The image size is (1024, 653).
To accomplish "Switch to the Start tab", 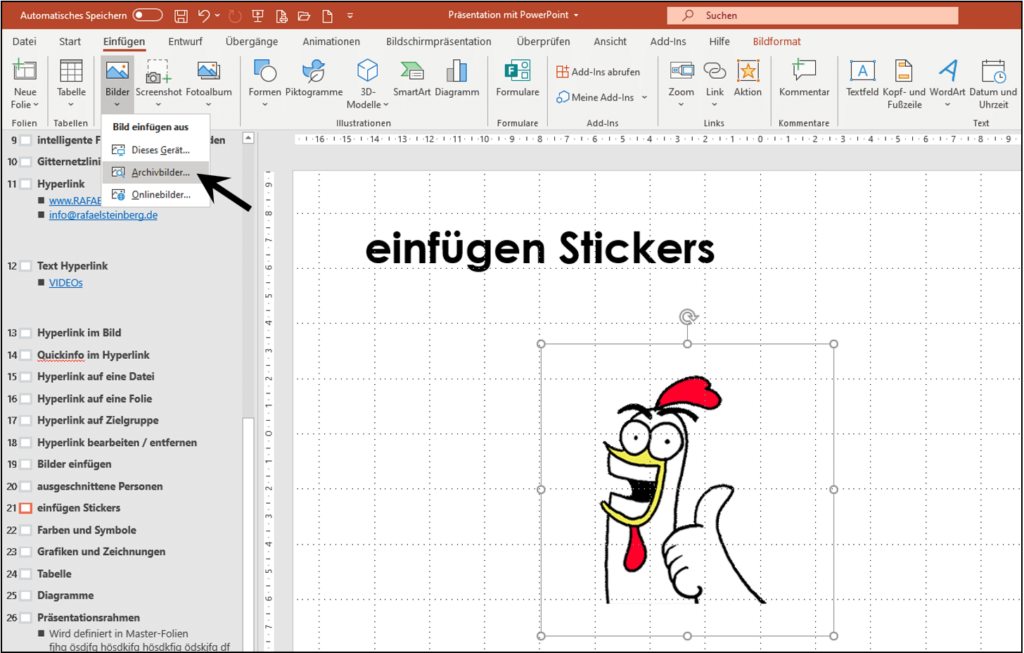I will click(70, 41).
